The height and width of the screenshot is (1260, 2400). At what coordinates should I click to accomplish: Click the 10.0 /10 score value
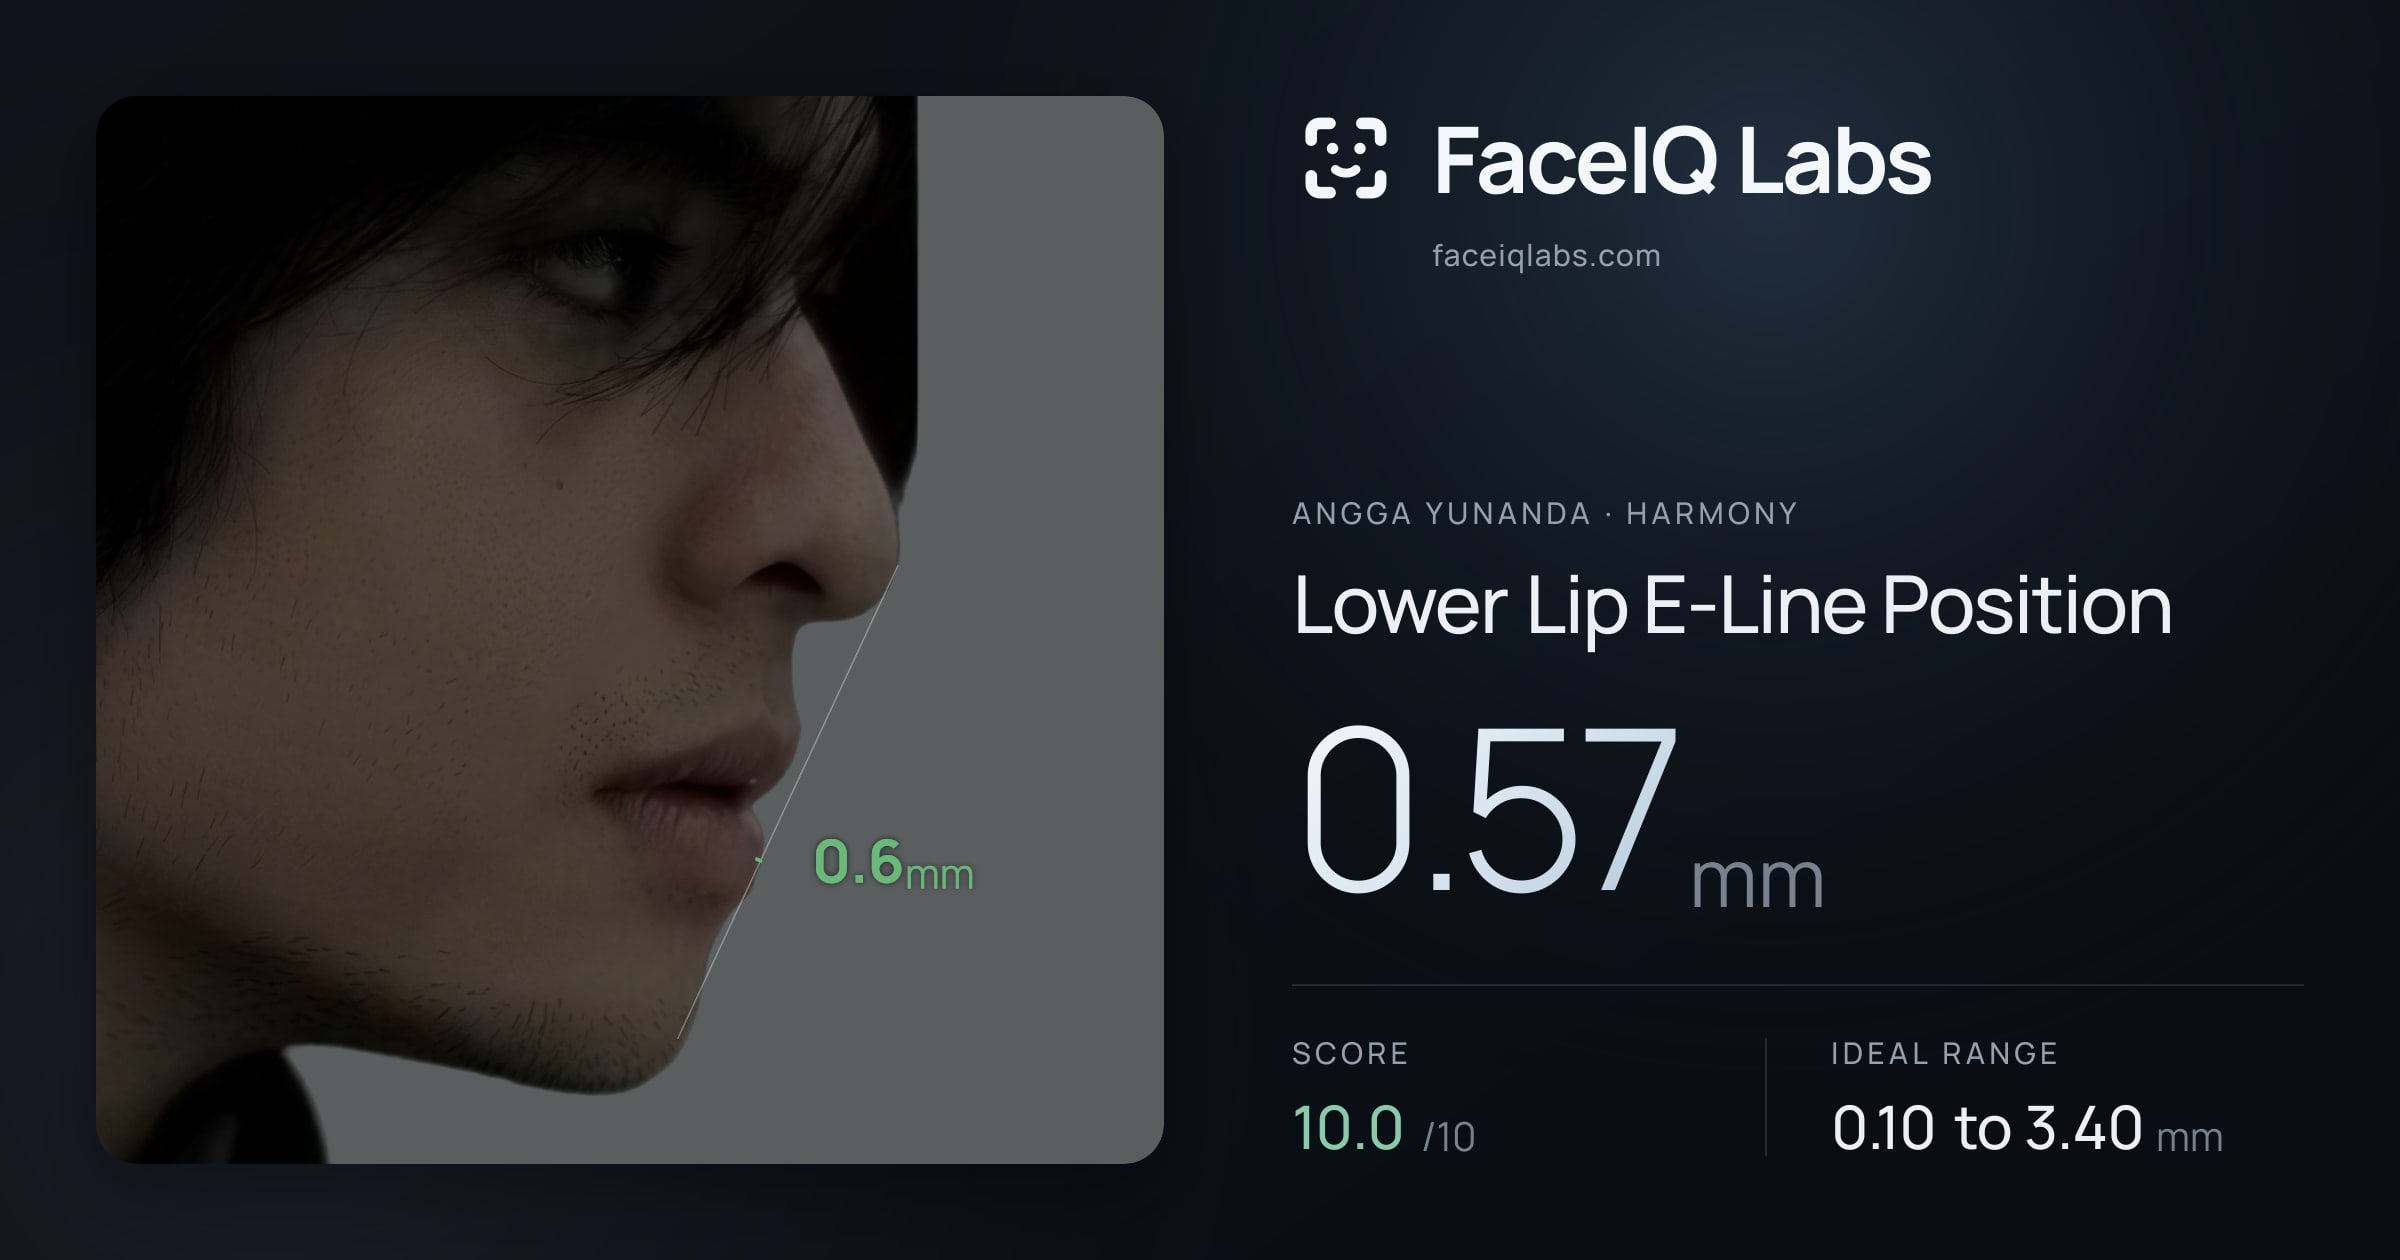[1384, 1128]
